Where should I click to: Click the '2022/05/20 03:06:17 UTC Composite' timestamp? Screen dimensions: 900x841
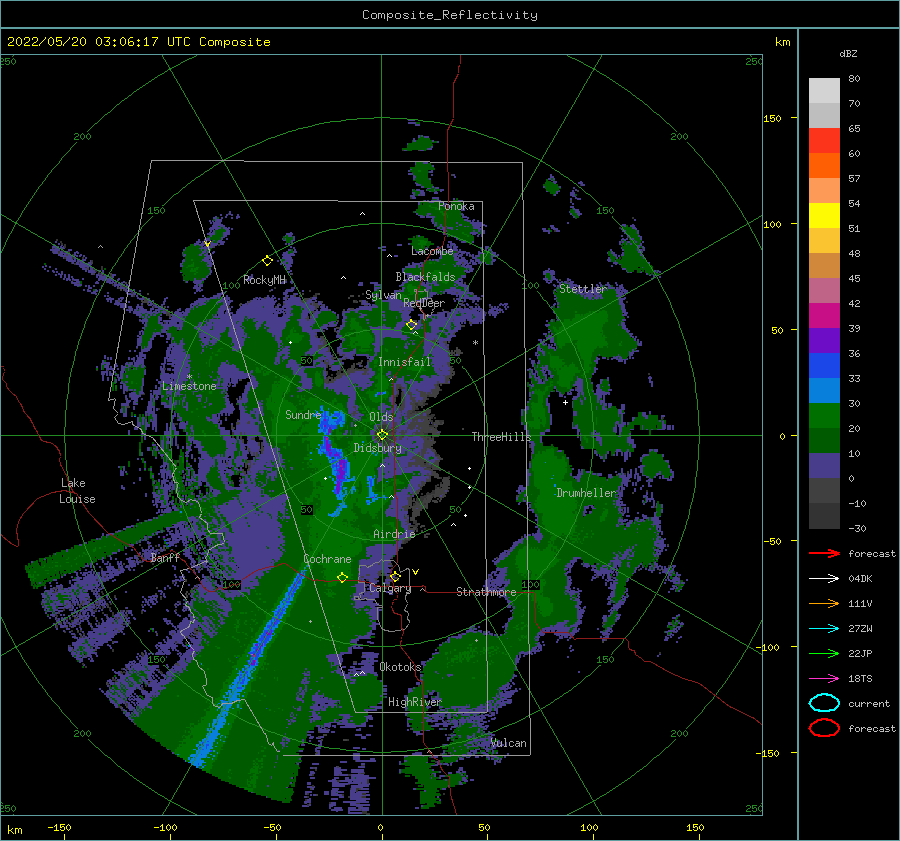[x=138, y=42]
